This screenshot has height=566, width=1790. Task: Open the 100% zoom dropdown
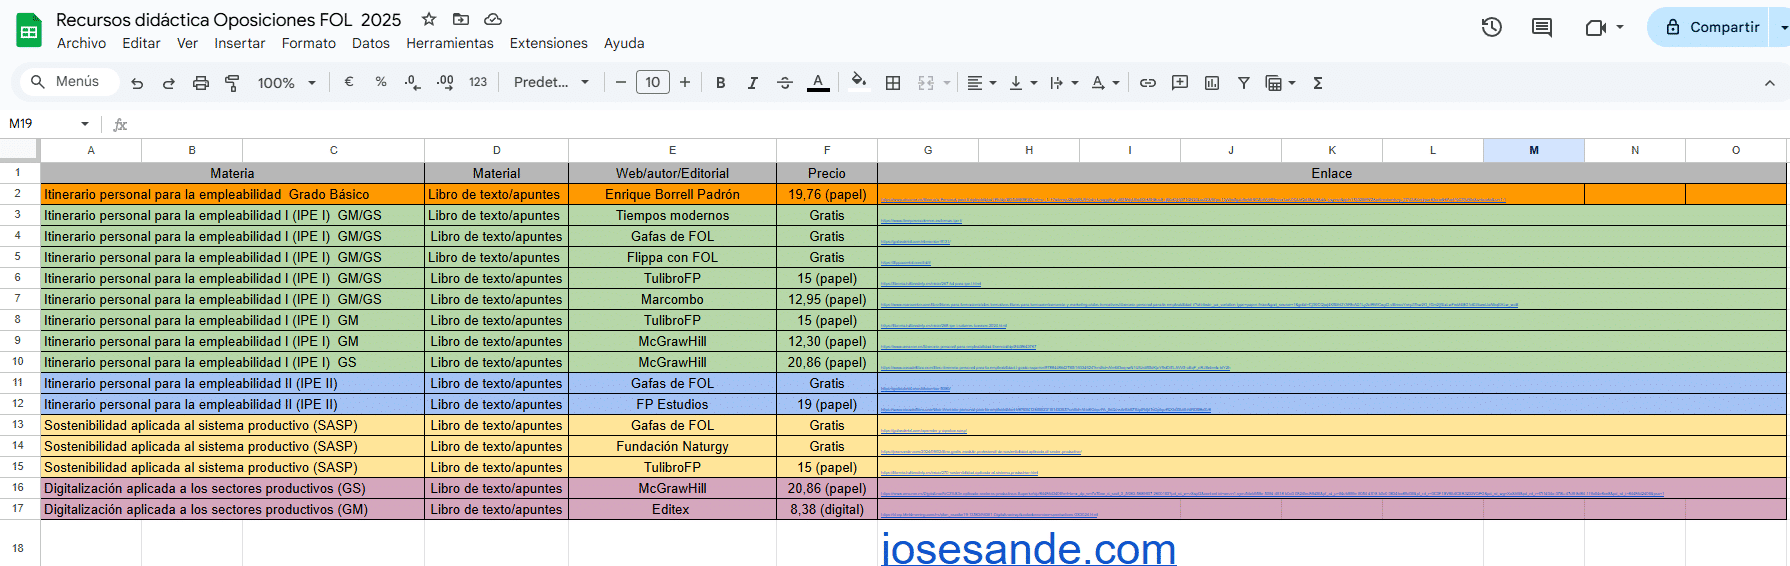tap(286, 83)
